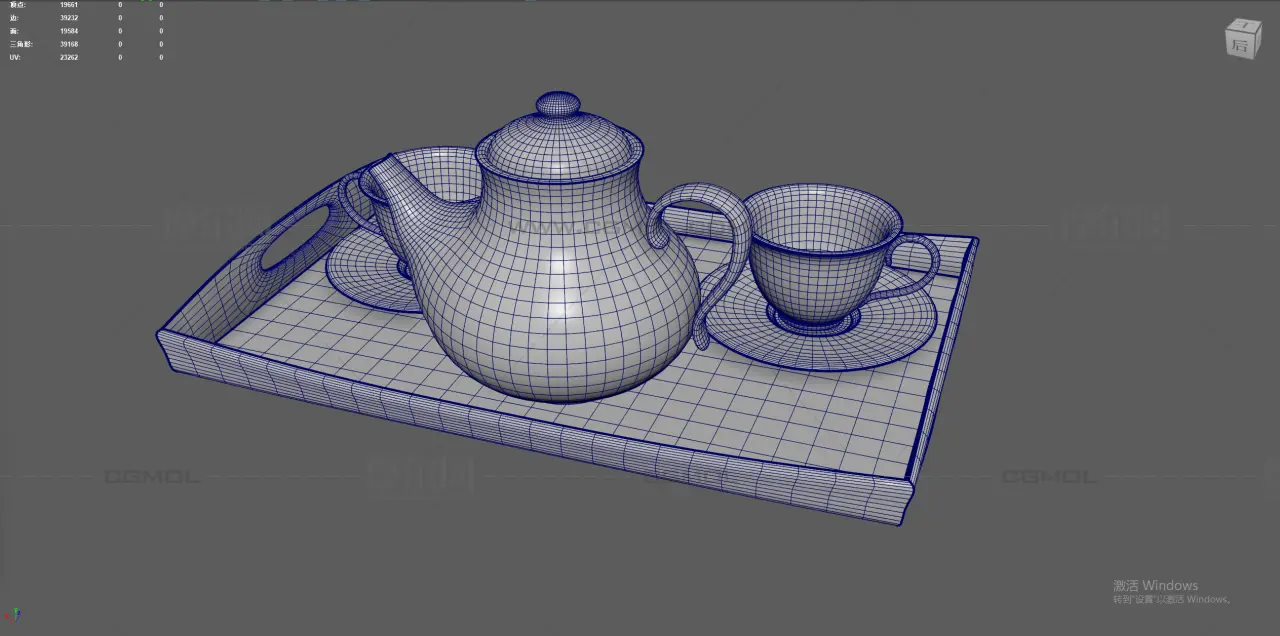Click the XYZ axis gizmo in the viewport corner
1280x636 pixels.
point(13,615)
